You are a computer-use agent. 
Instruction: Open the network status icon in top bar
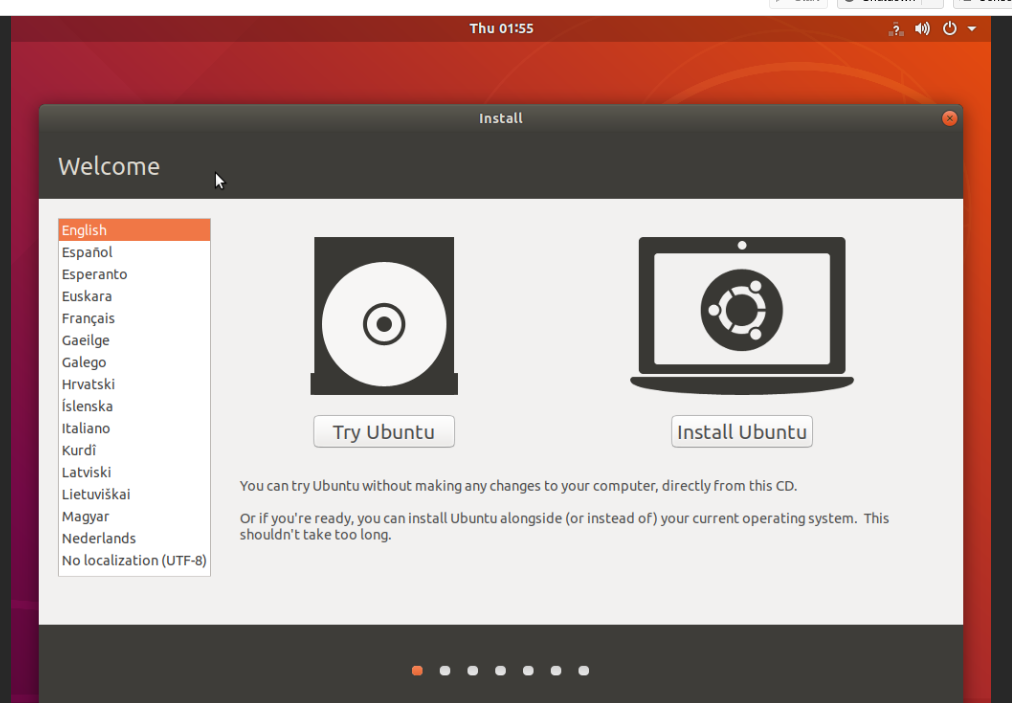tap(896, 29)
